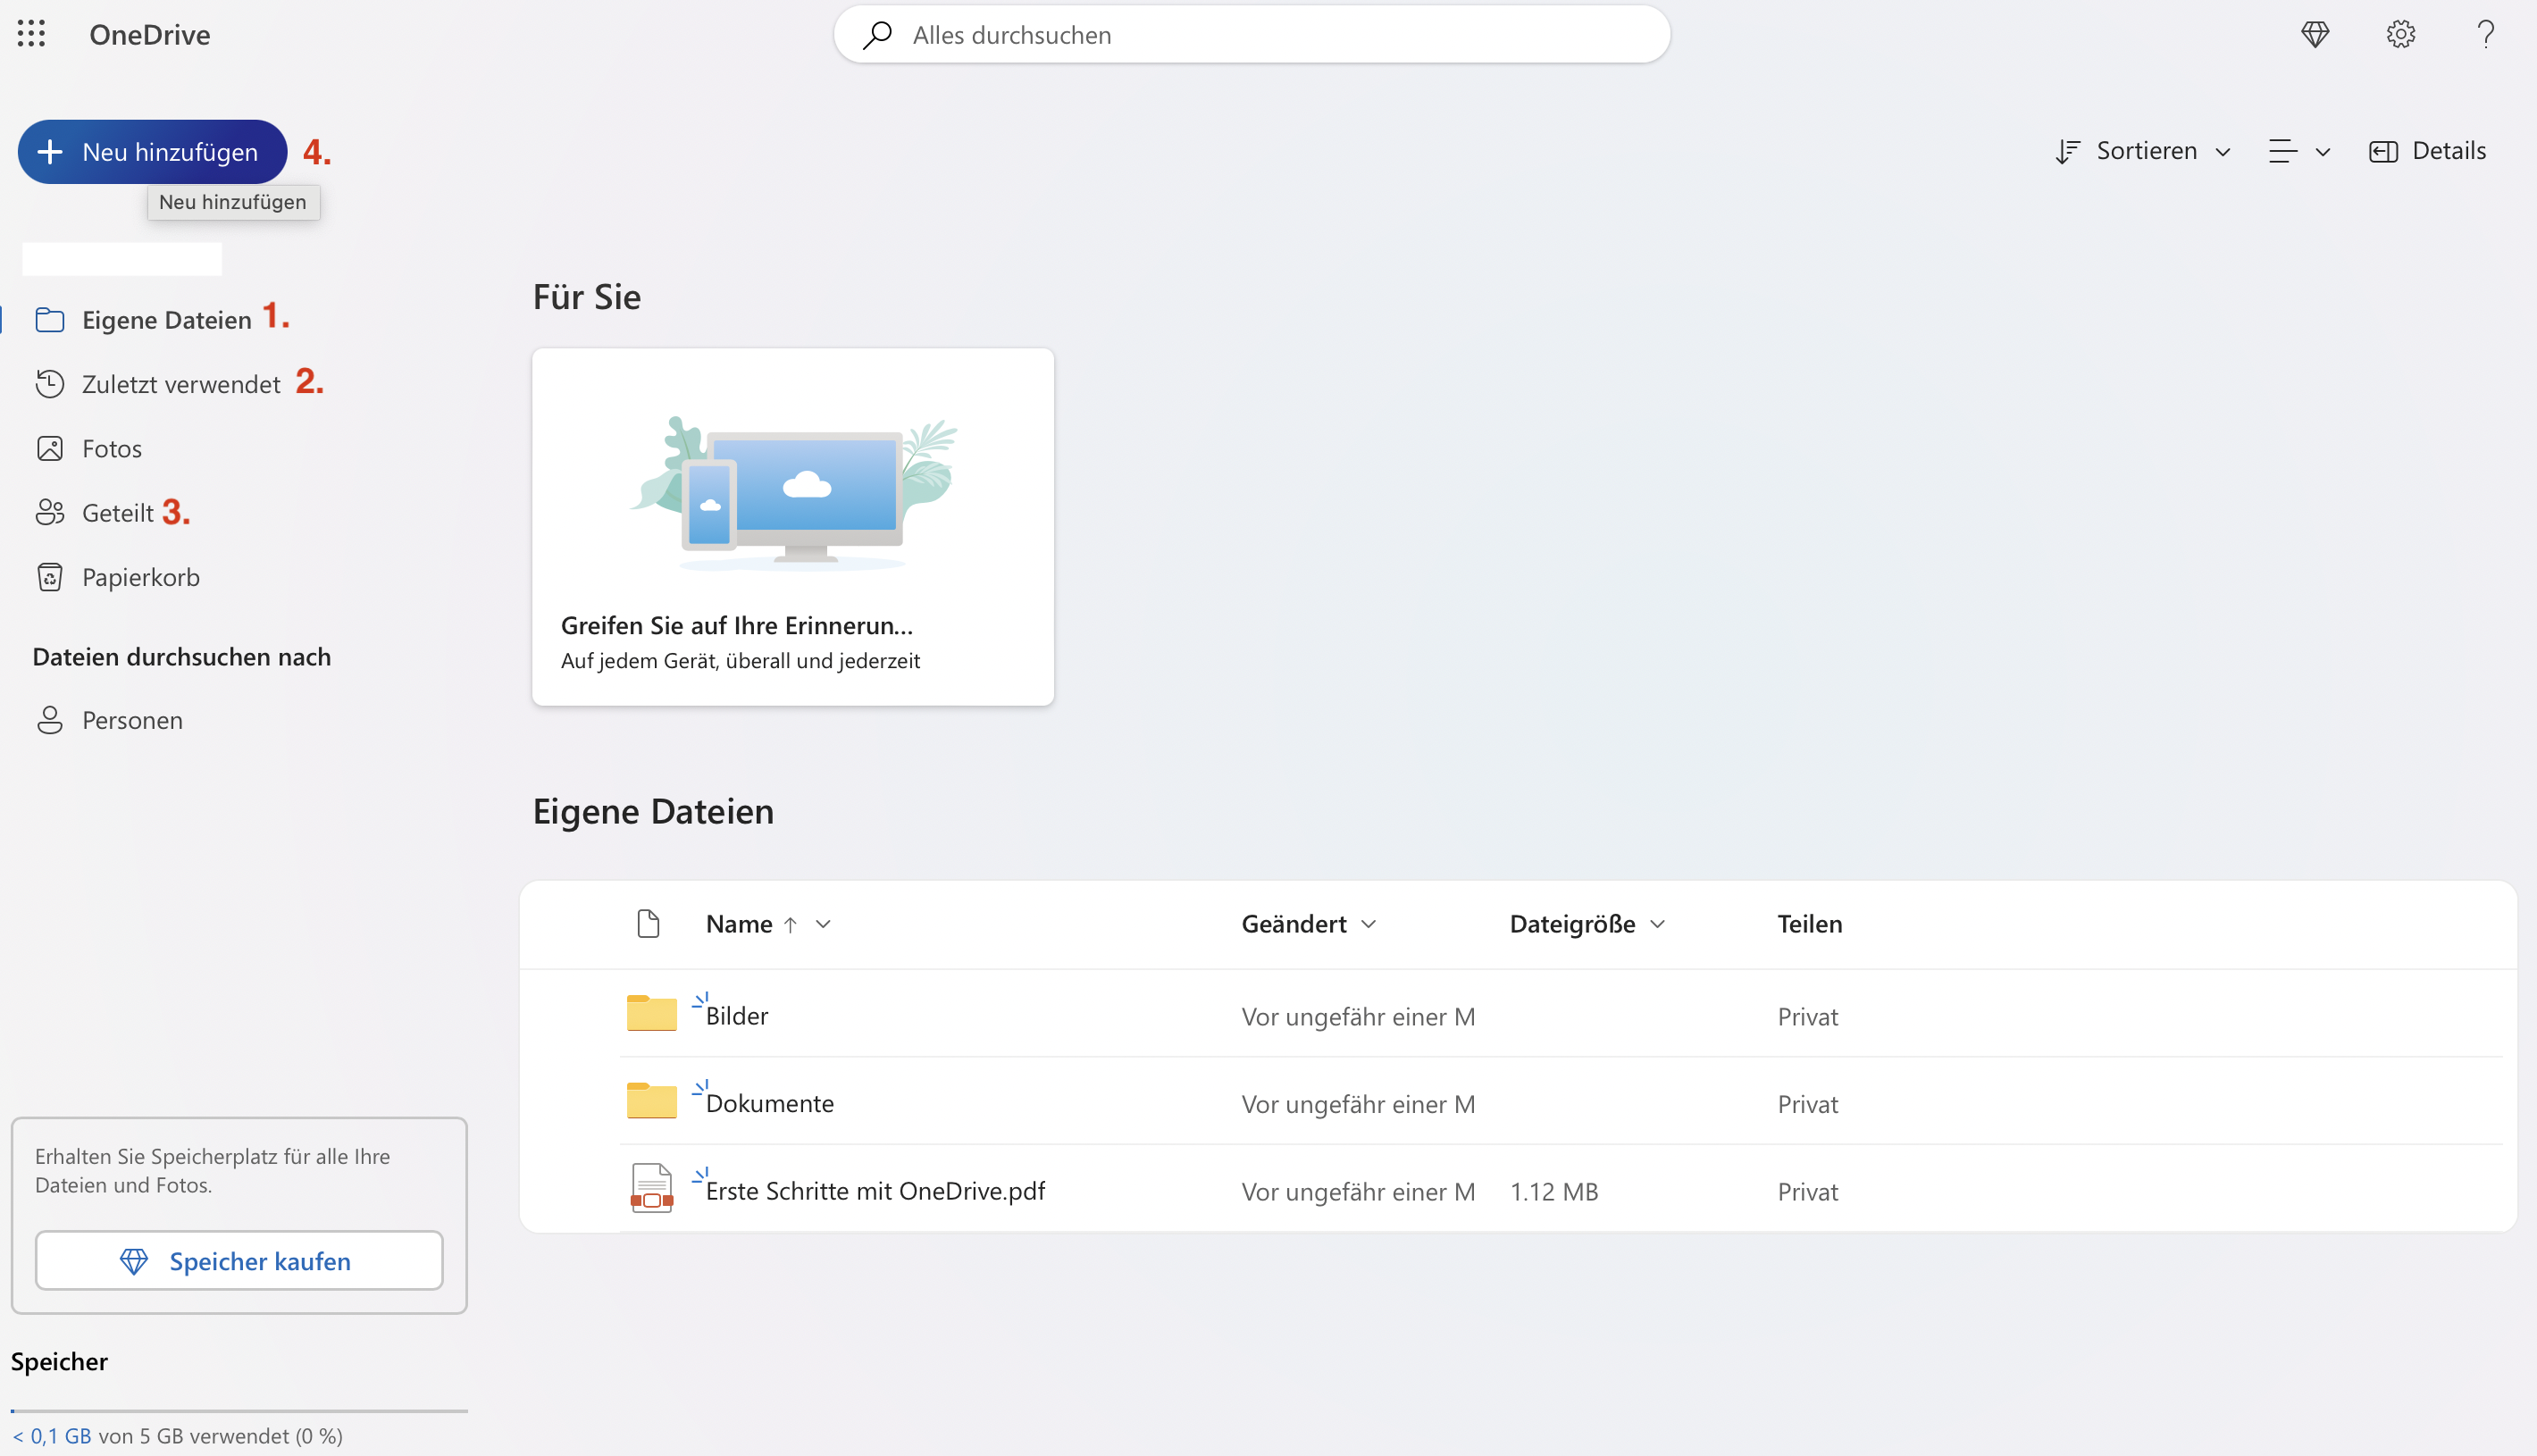Open Fotos section
Viewport: 2537px width, 1456px height.
112,448
